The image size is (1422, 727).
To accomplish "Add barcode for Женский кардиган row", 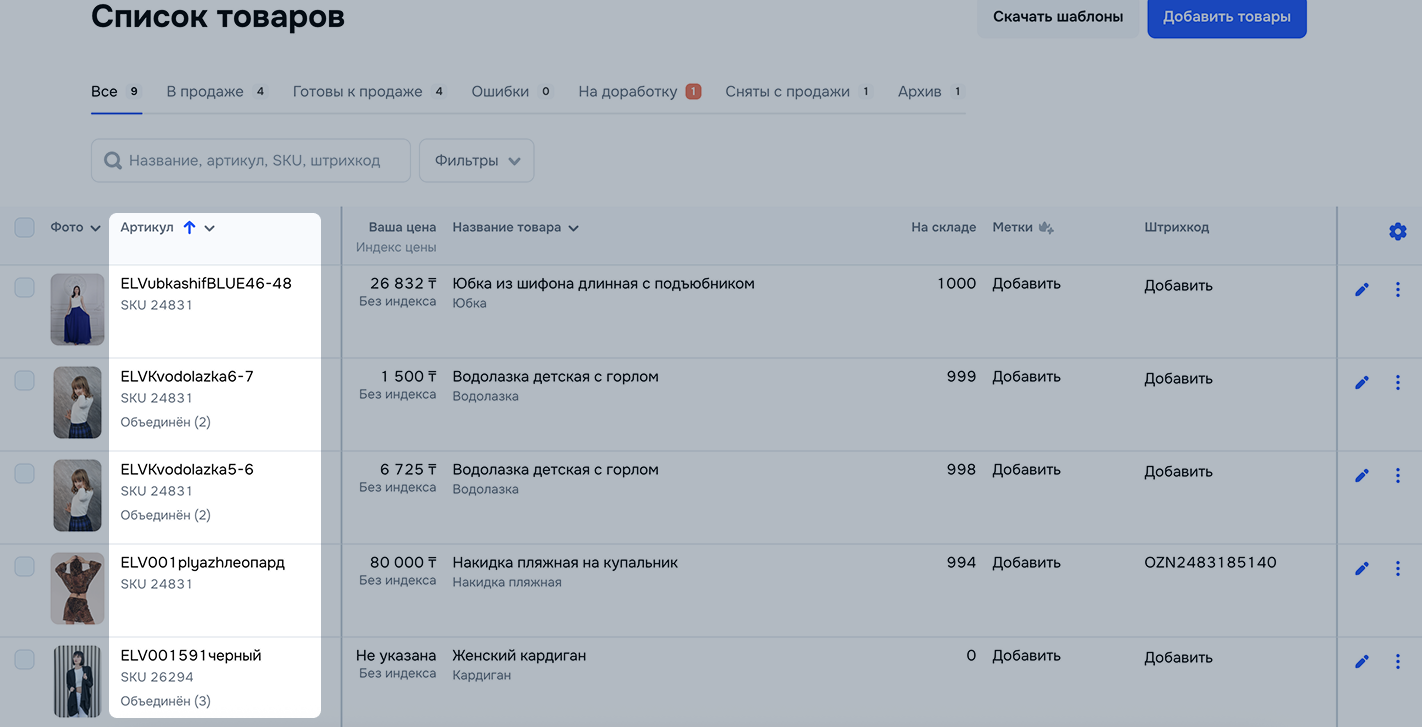I will coord(1178,658).
